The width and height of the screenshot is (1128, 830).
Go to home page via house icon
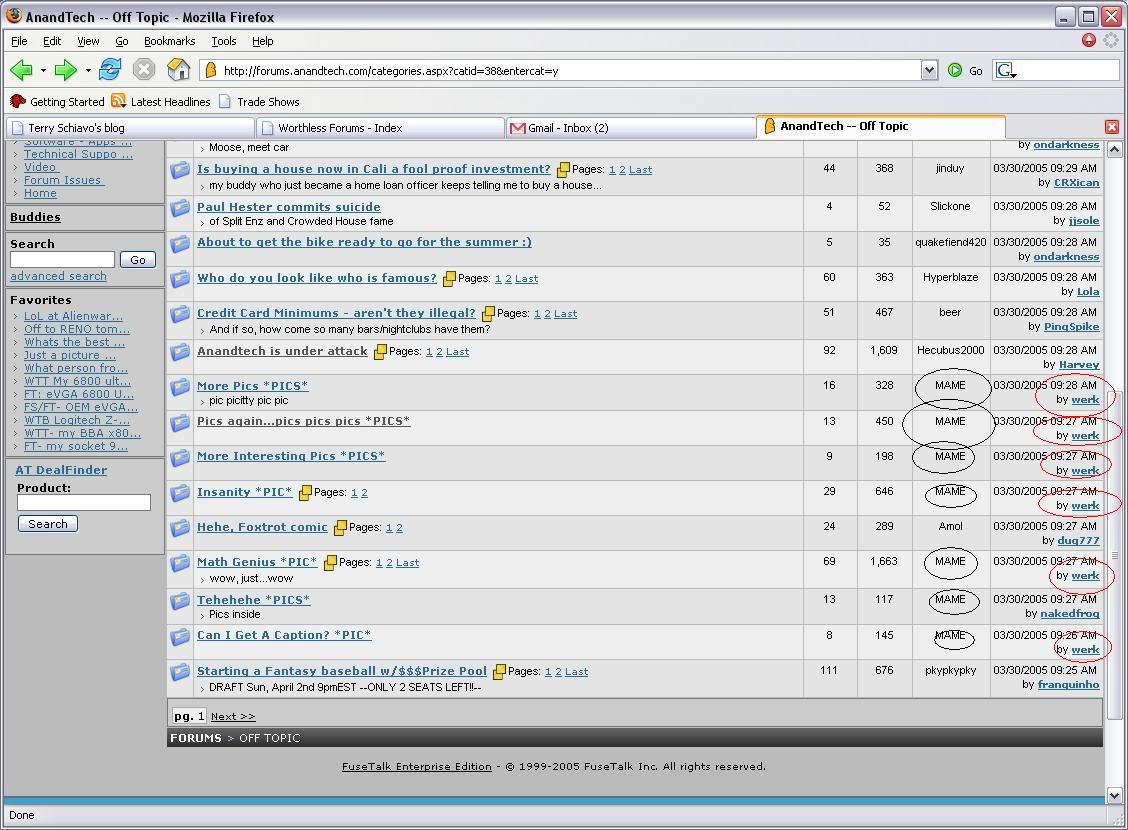point(178,70)
